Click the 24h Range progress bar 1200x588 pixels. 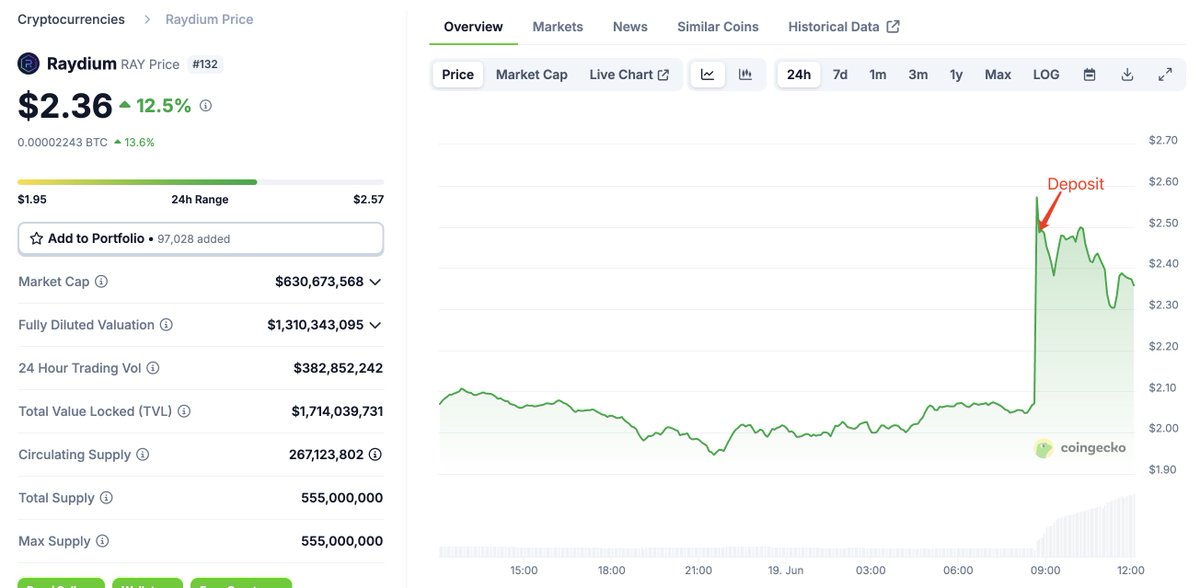click(x=200, y=182)
